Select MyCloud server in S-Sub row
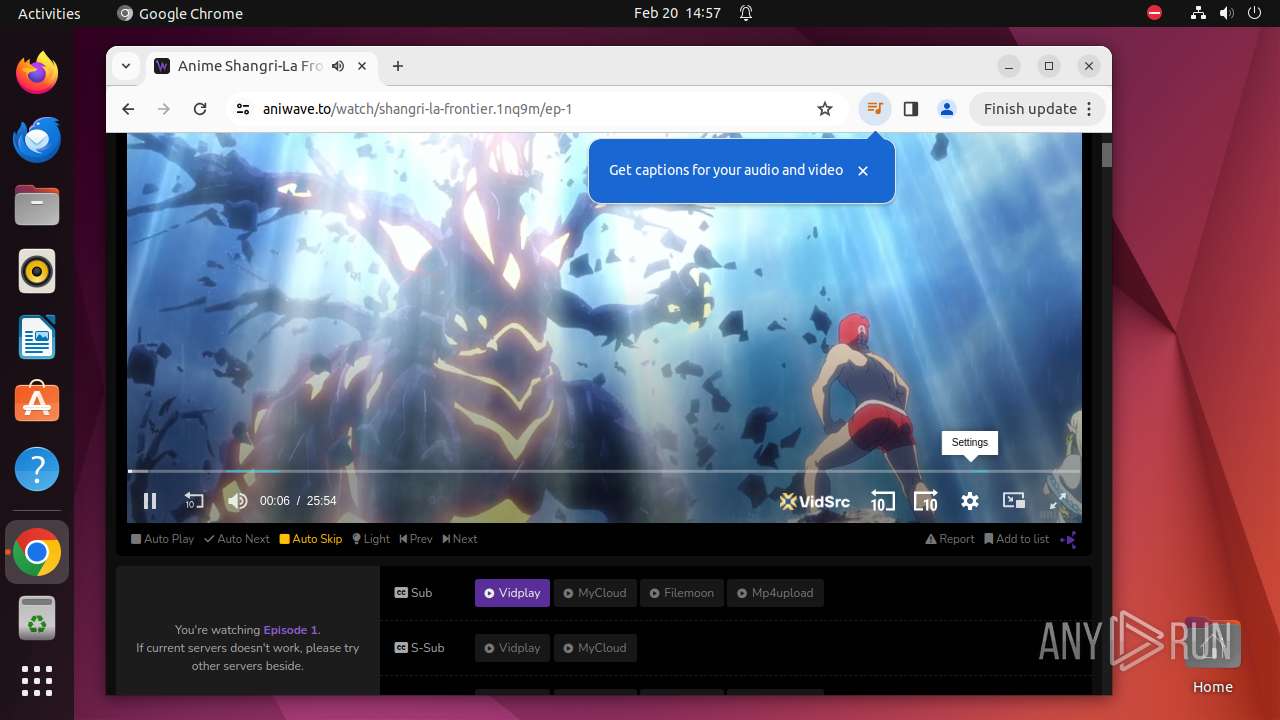The width and height of the screenshot is (1280, 720). point(594,648)
